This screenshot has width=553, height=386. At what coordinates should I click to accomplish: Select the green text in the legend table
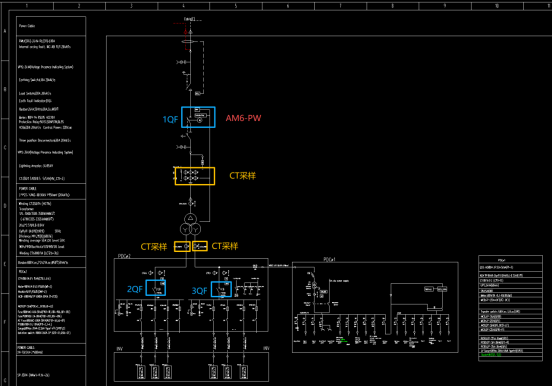[491, 355]
